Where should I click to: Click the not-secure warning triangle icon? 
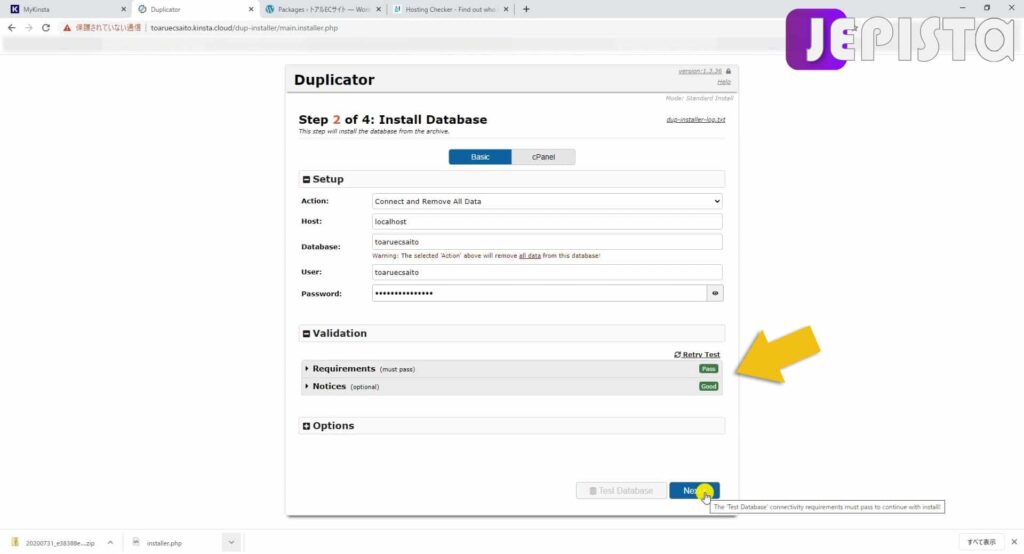67,28
